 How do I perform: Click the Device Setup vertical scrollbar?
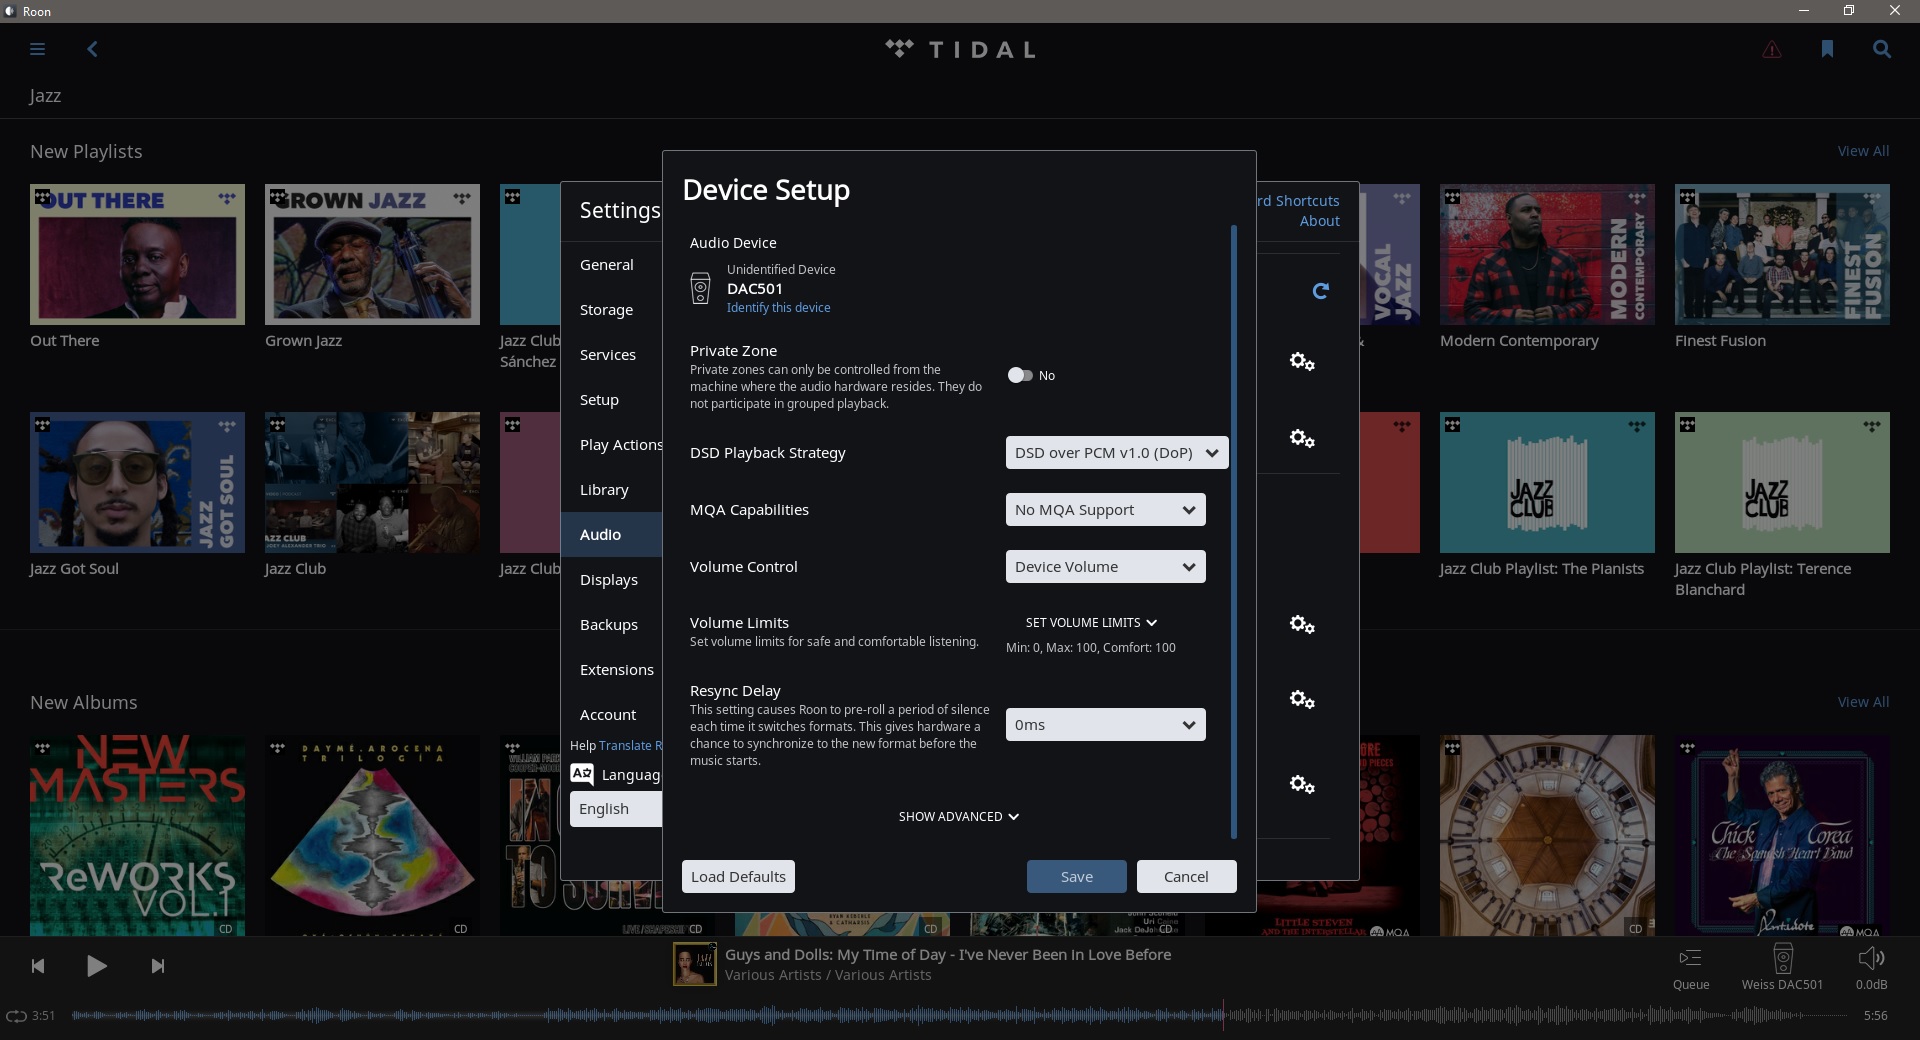pyautogui.click(x=1233, y=532)
